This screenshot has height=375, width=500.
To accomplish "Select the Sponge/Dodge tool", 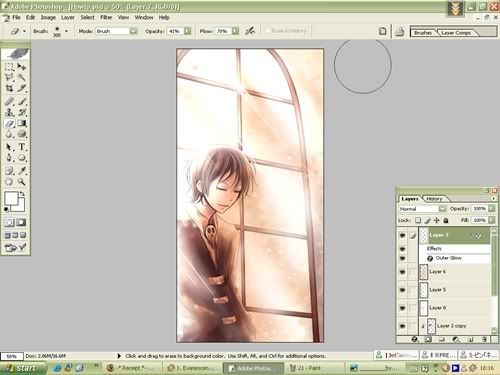I will click(22, 134).
